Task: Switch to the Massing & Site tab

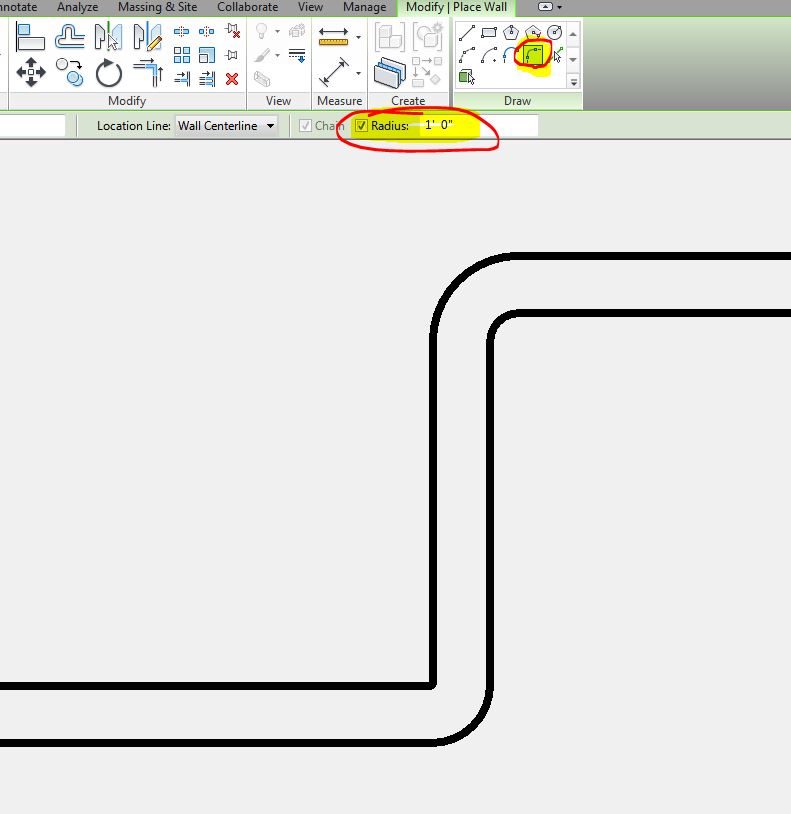Action: (157, 7)
